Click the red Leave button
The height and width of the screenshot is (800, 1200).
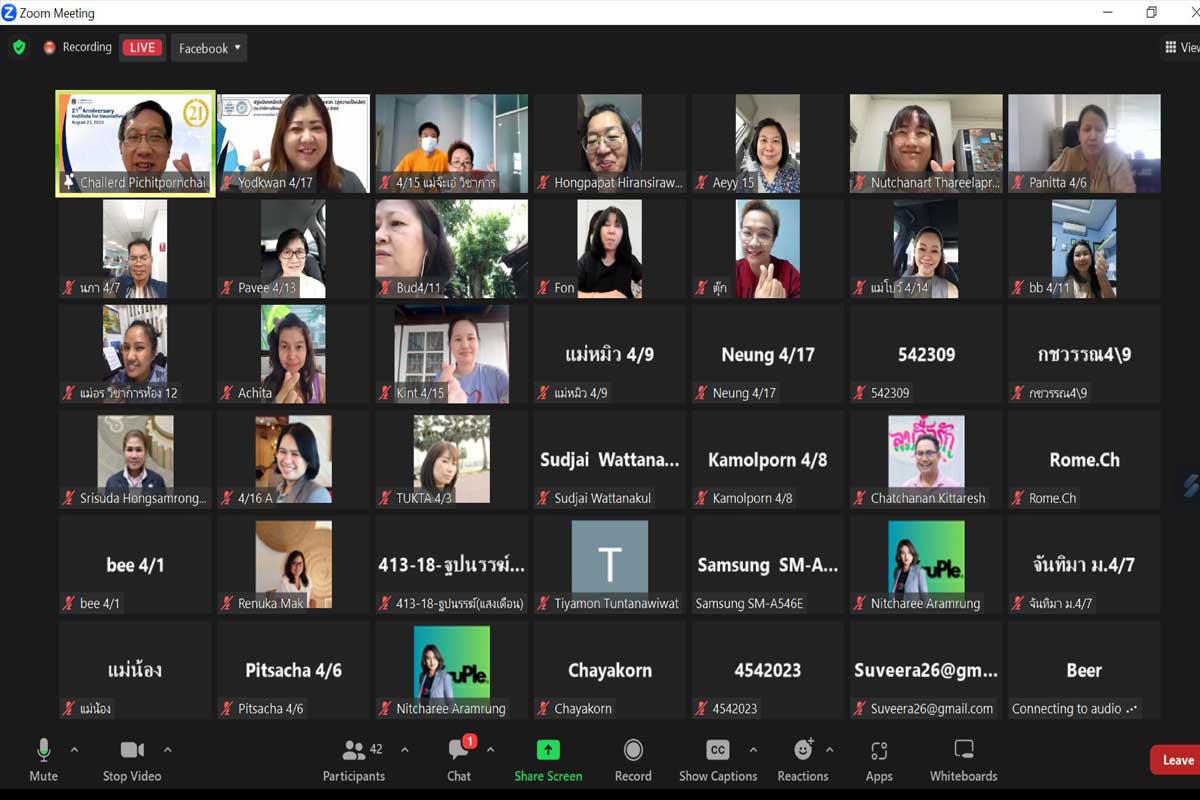1176,760
